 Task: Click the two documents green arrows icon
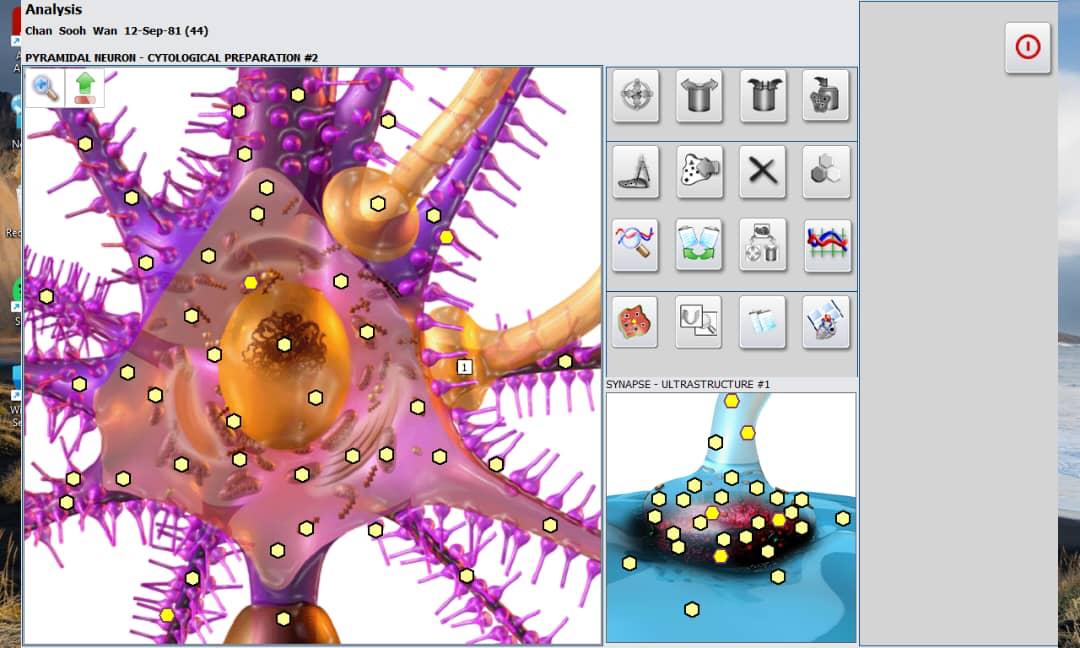pos(698,245)
